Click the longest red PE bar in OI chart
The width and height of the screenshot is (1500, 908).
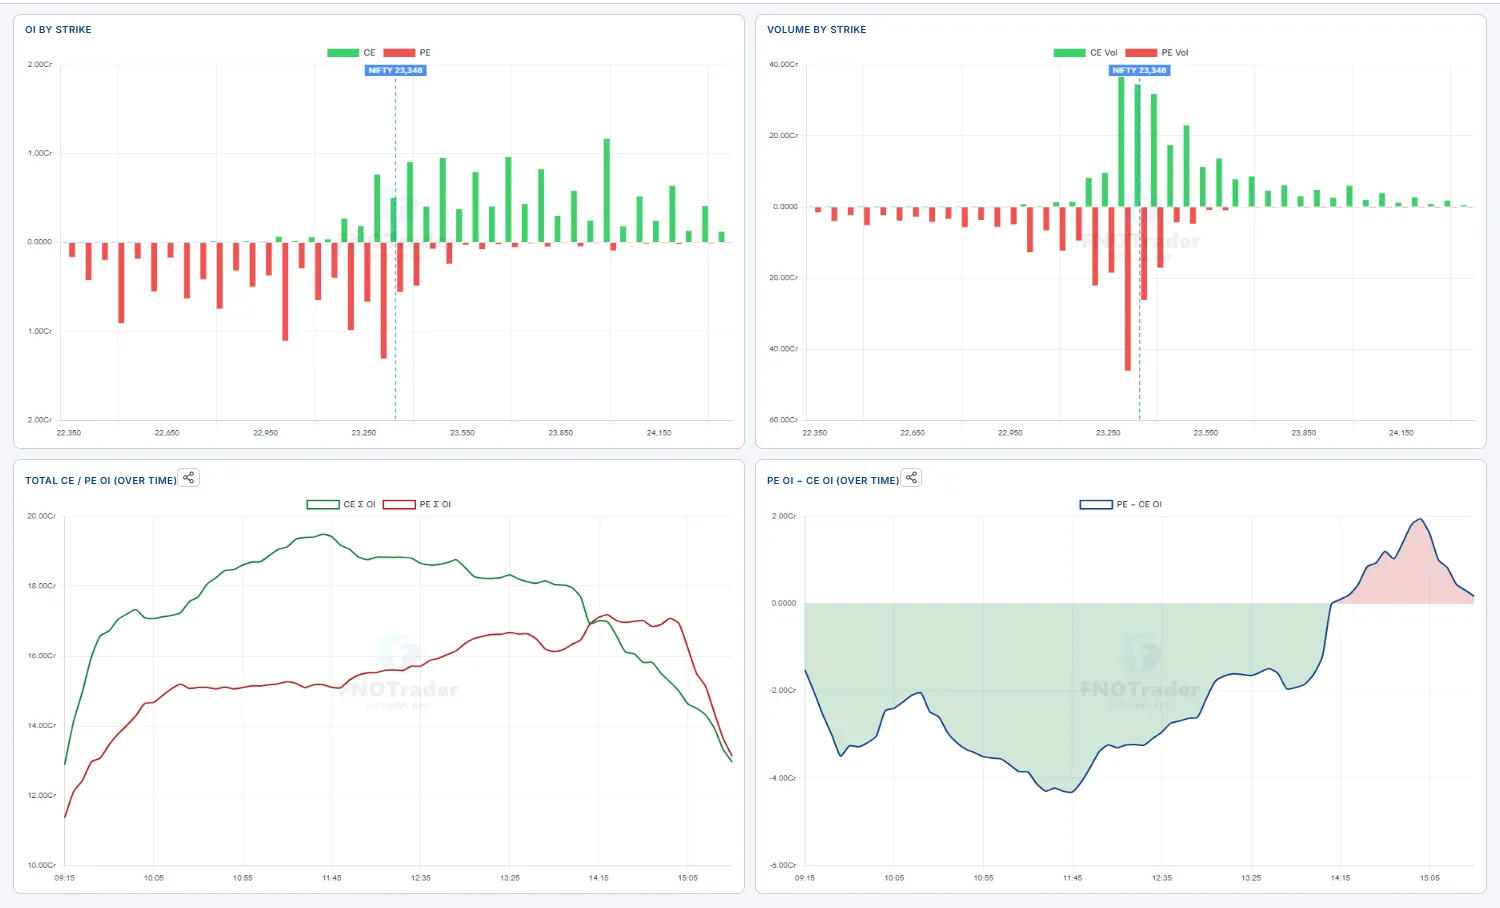[383, 300]
